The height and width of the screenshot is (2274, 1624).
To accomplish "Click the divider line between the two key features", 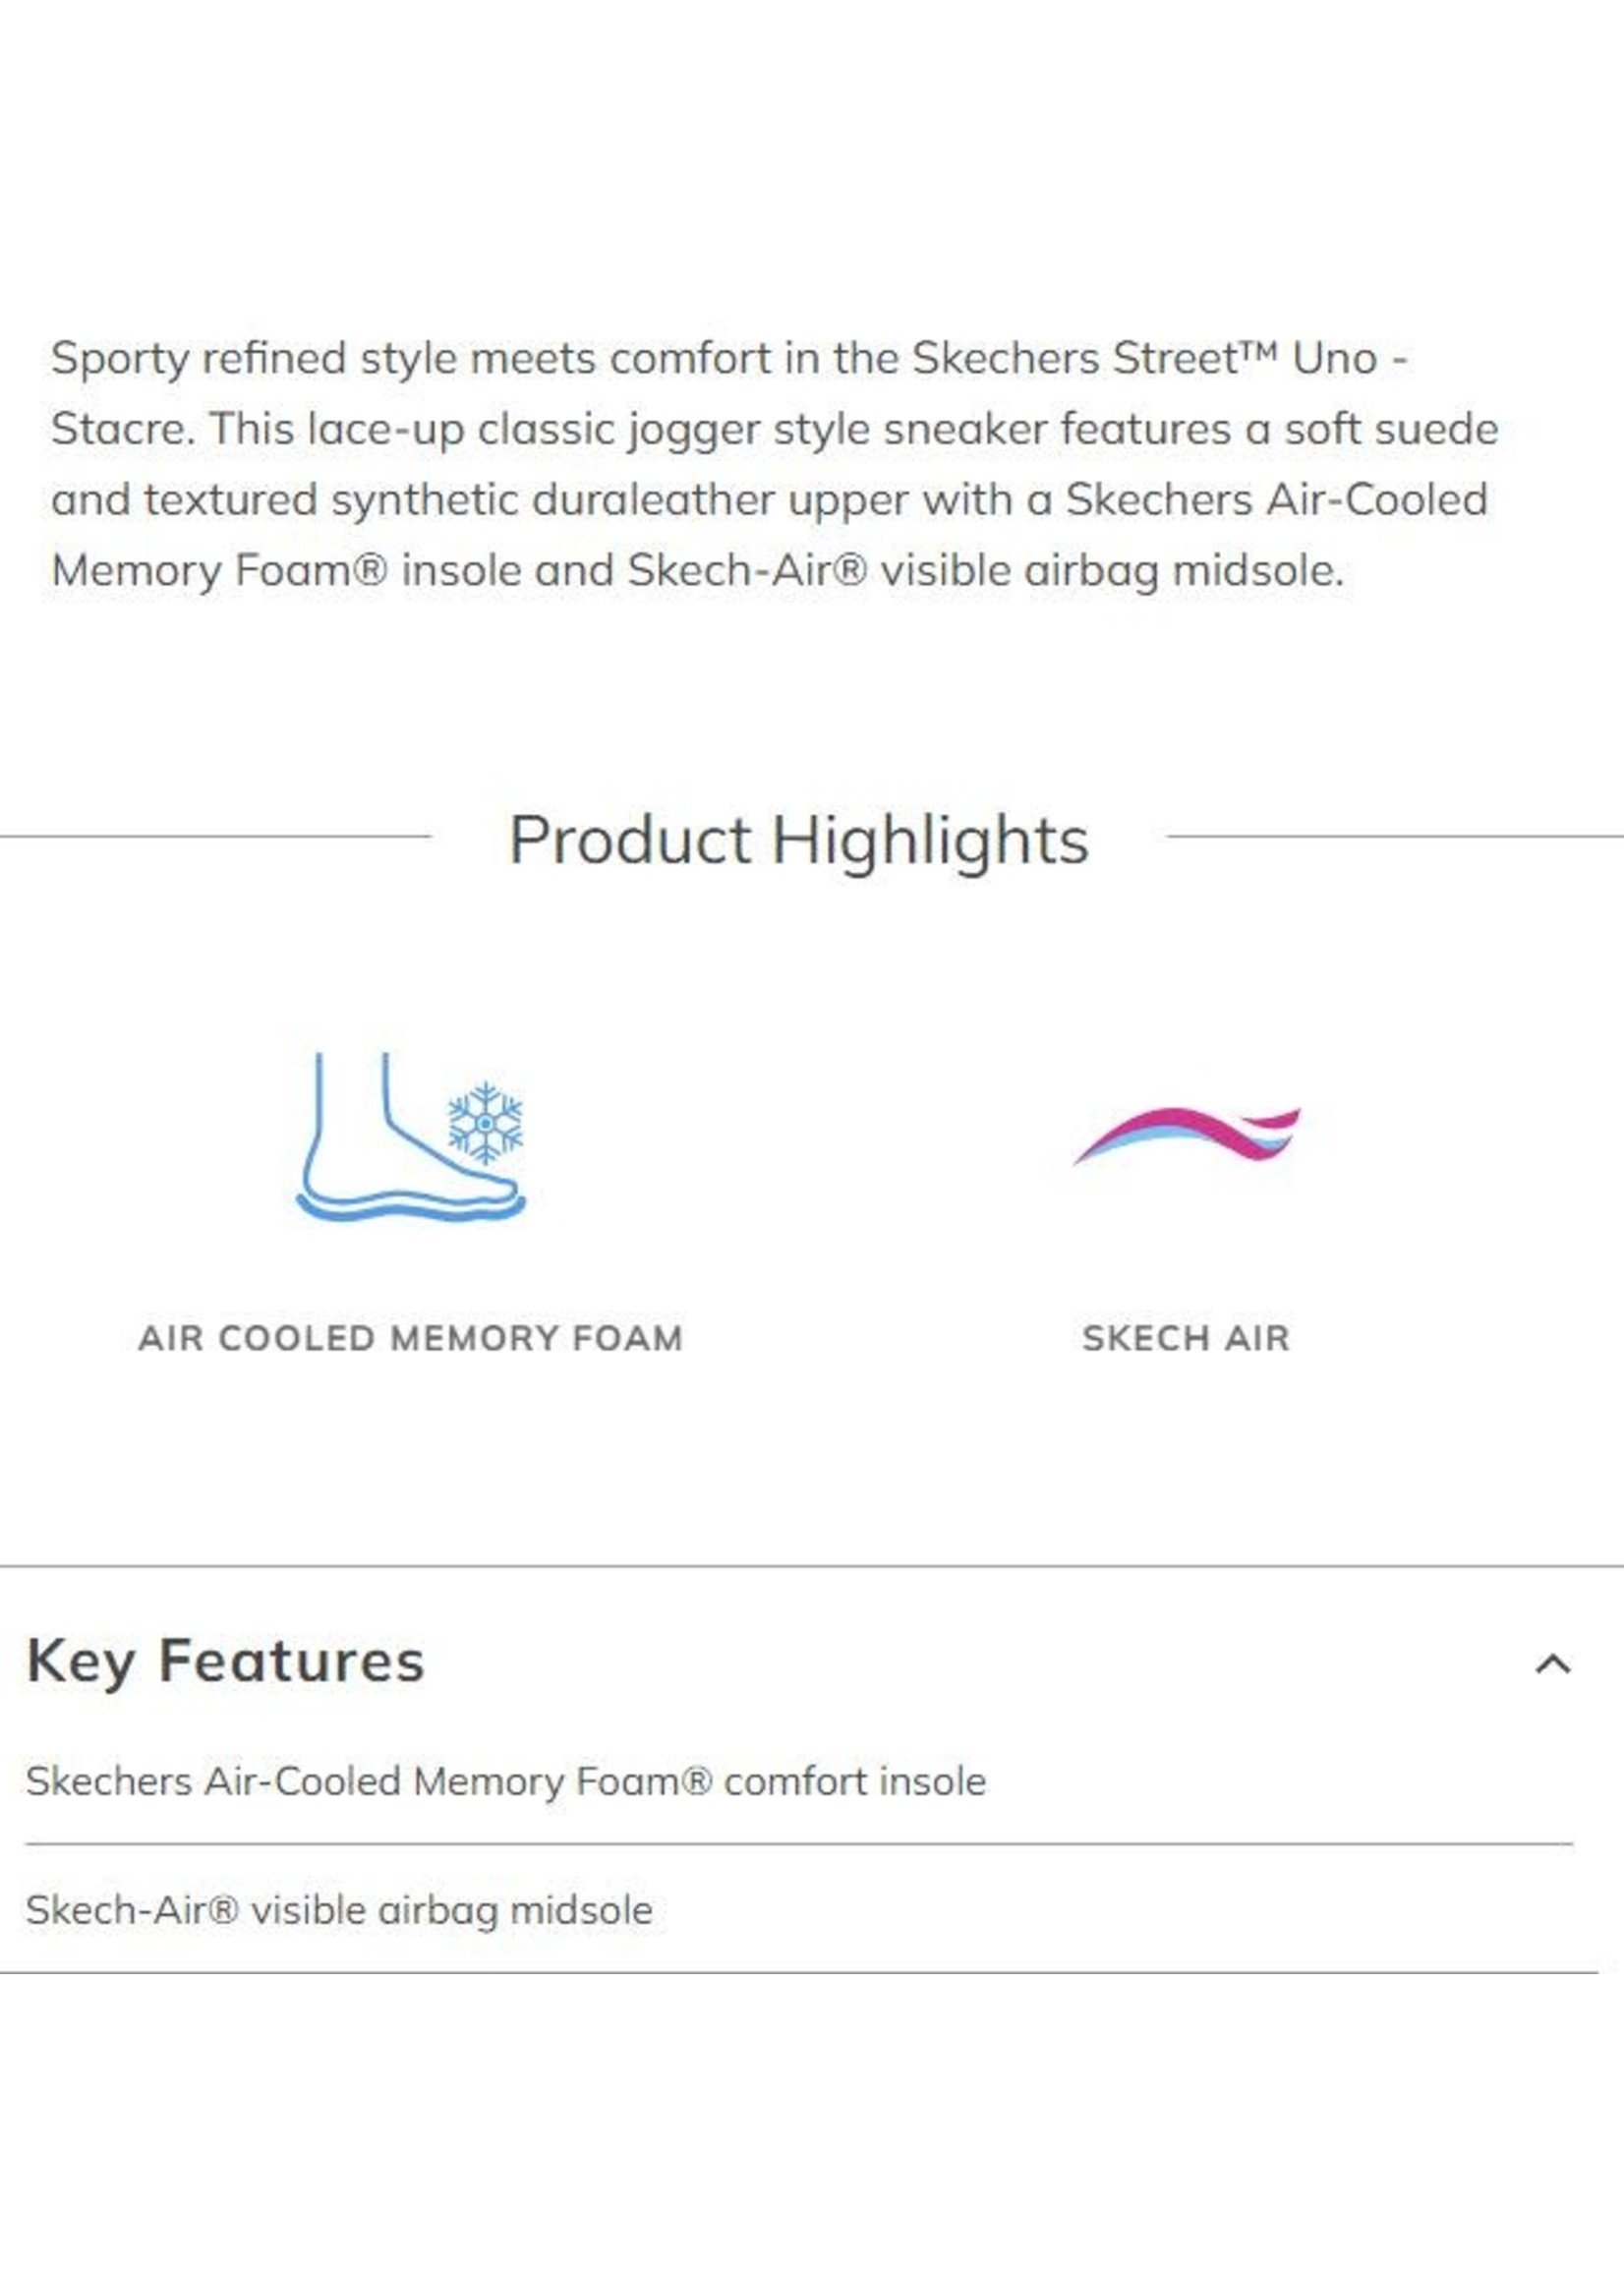I will click(x=799, y=1844).
